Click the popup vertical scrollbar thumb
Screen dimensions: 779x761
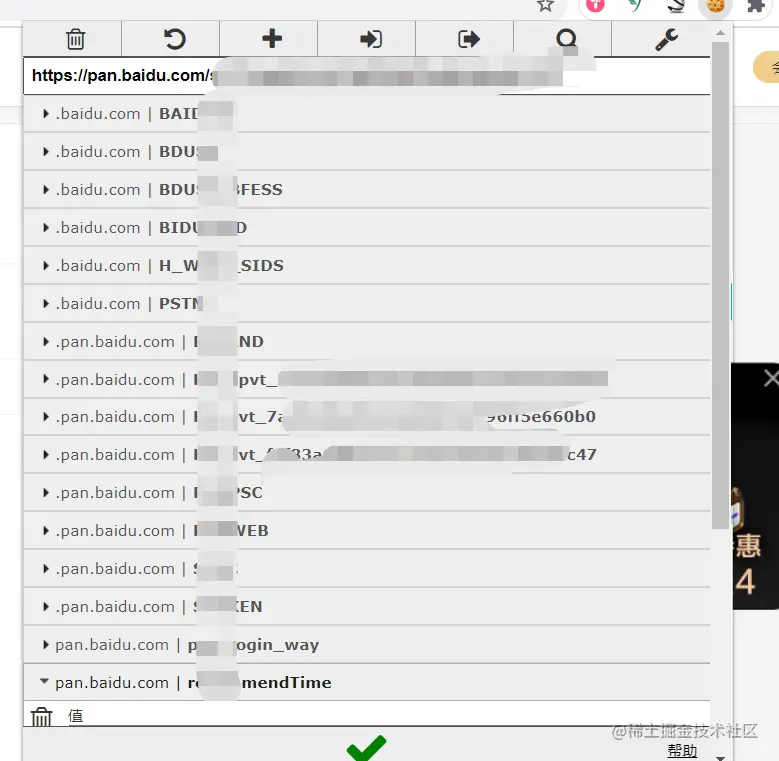click(720, 286)
